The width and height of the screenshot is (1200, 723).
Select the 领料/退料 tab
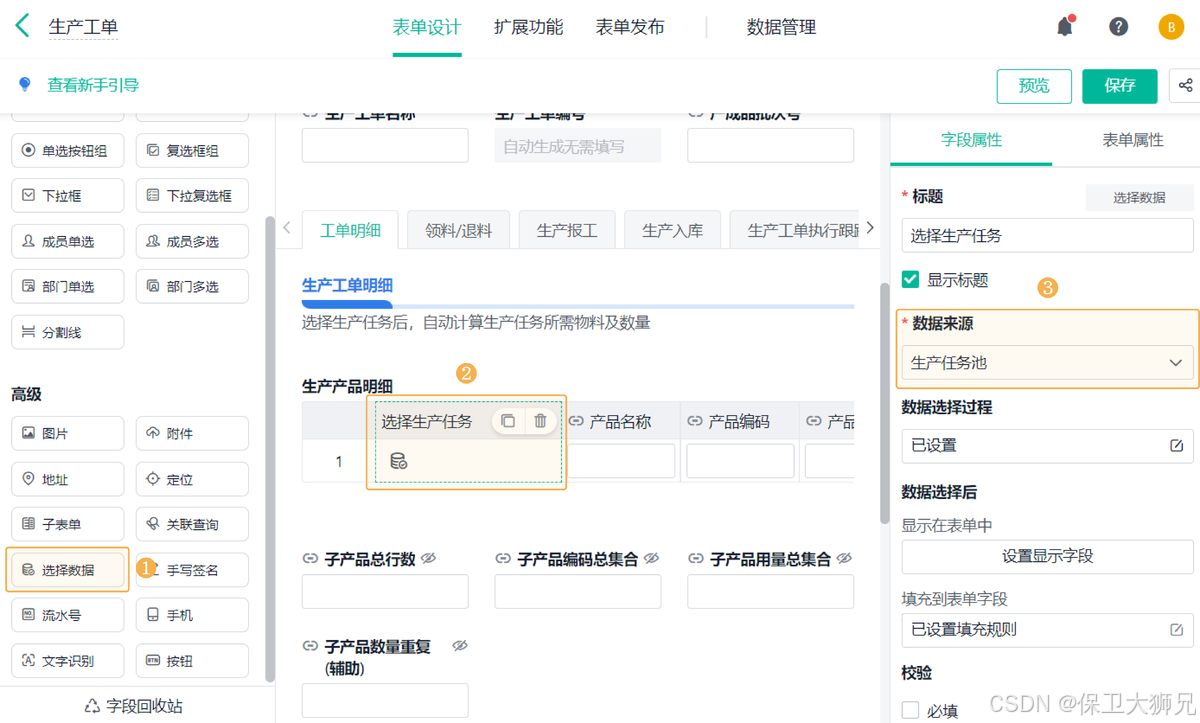pos(459,230)
